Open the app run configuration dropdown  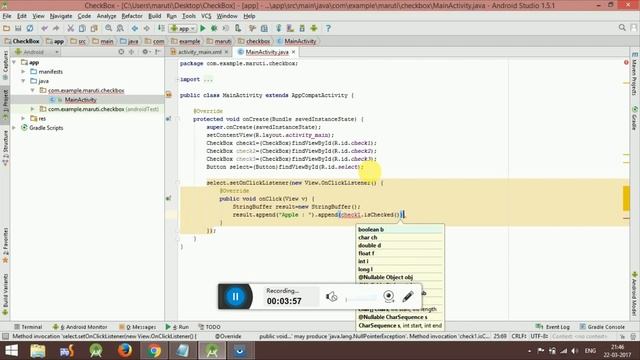click(183, 28)
